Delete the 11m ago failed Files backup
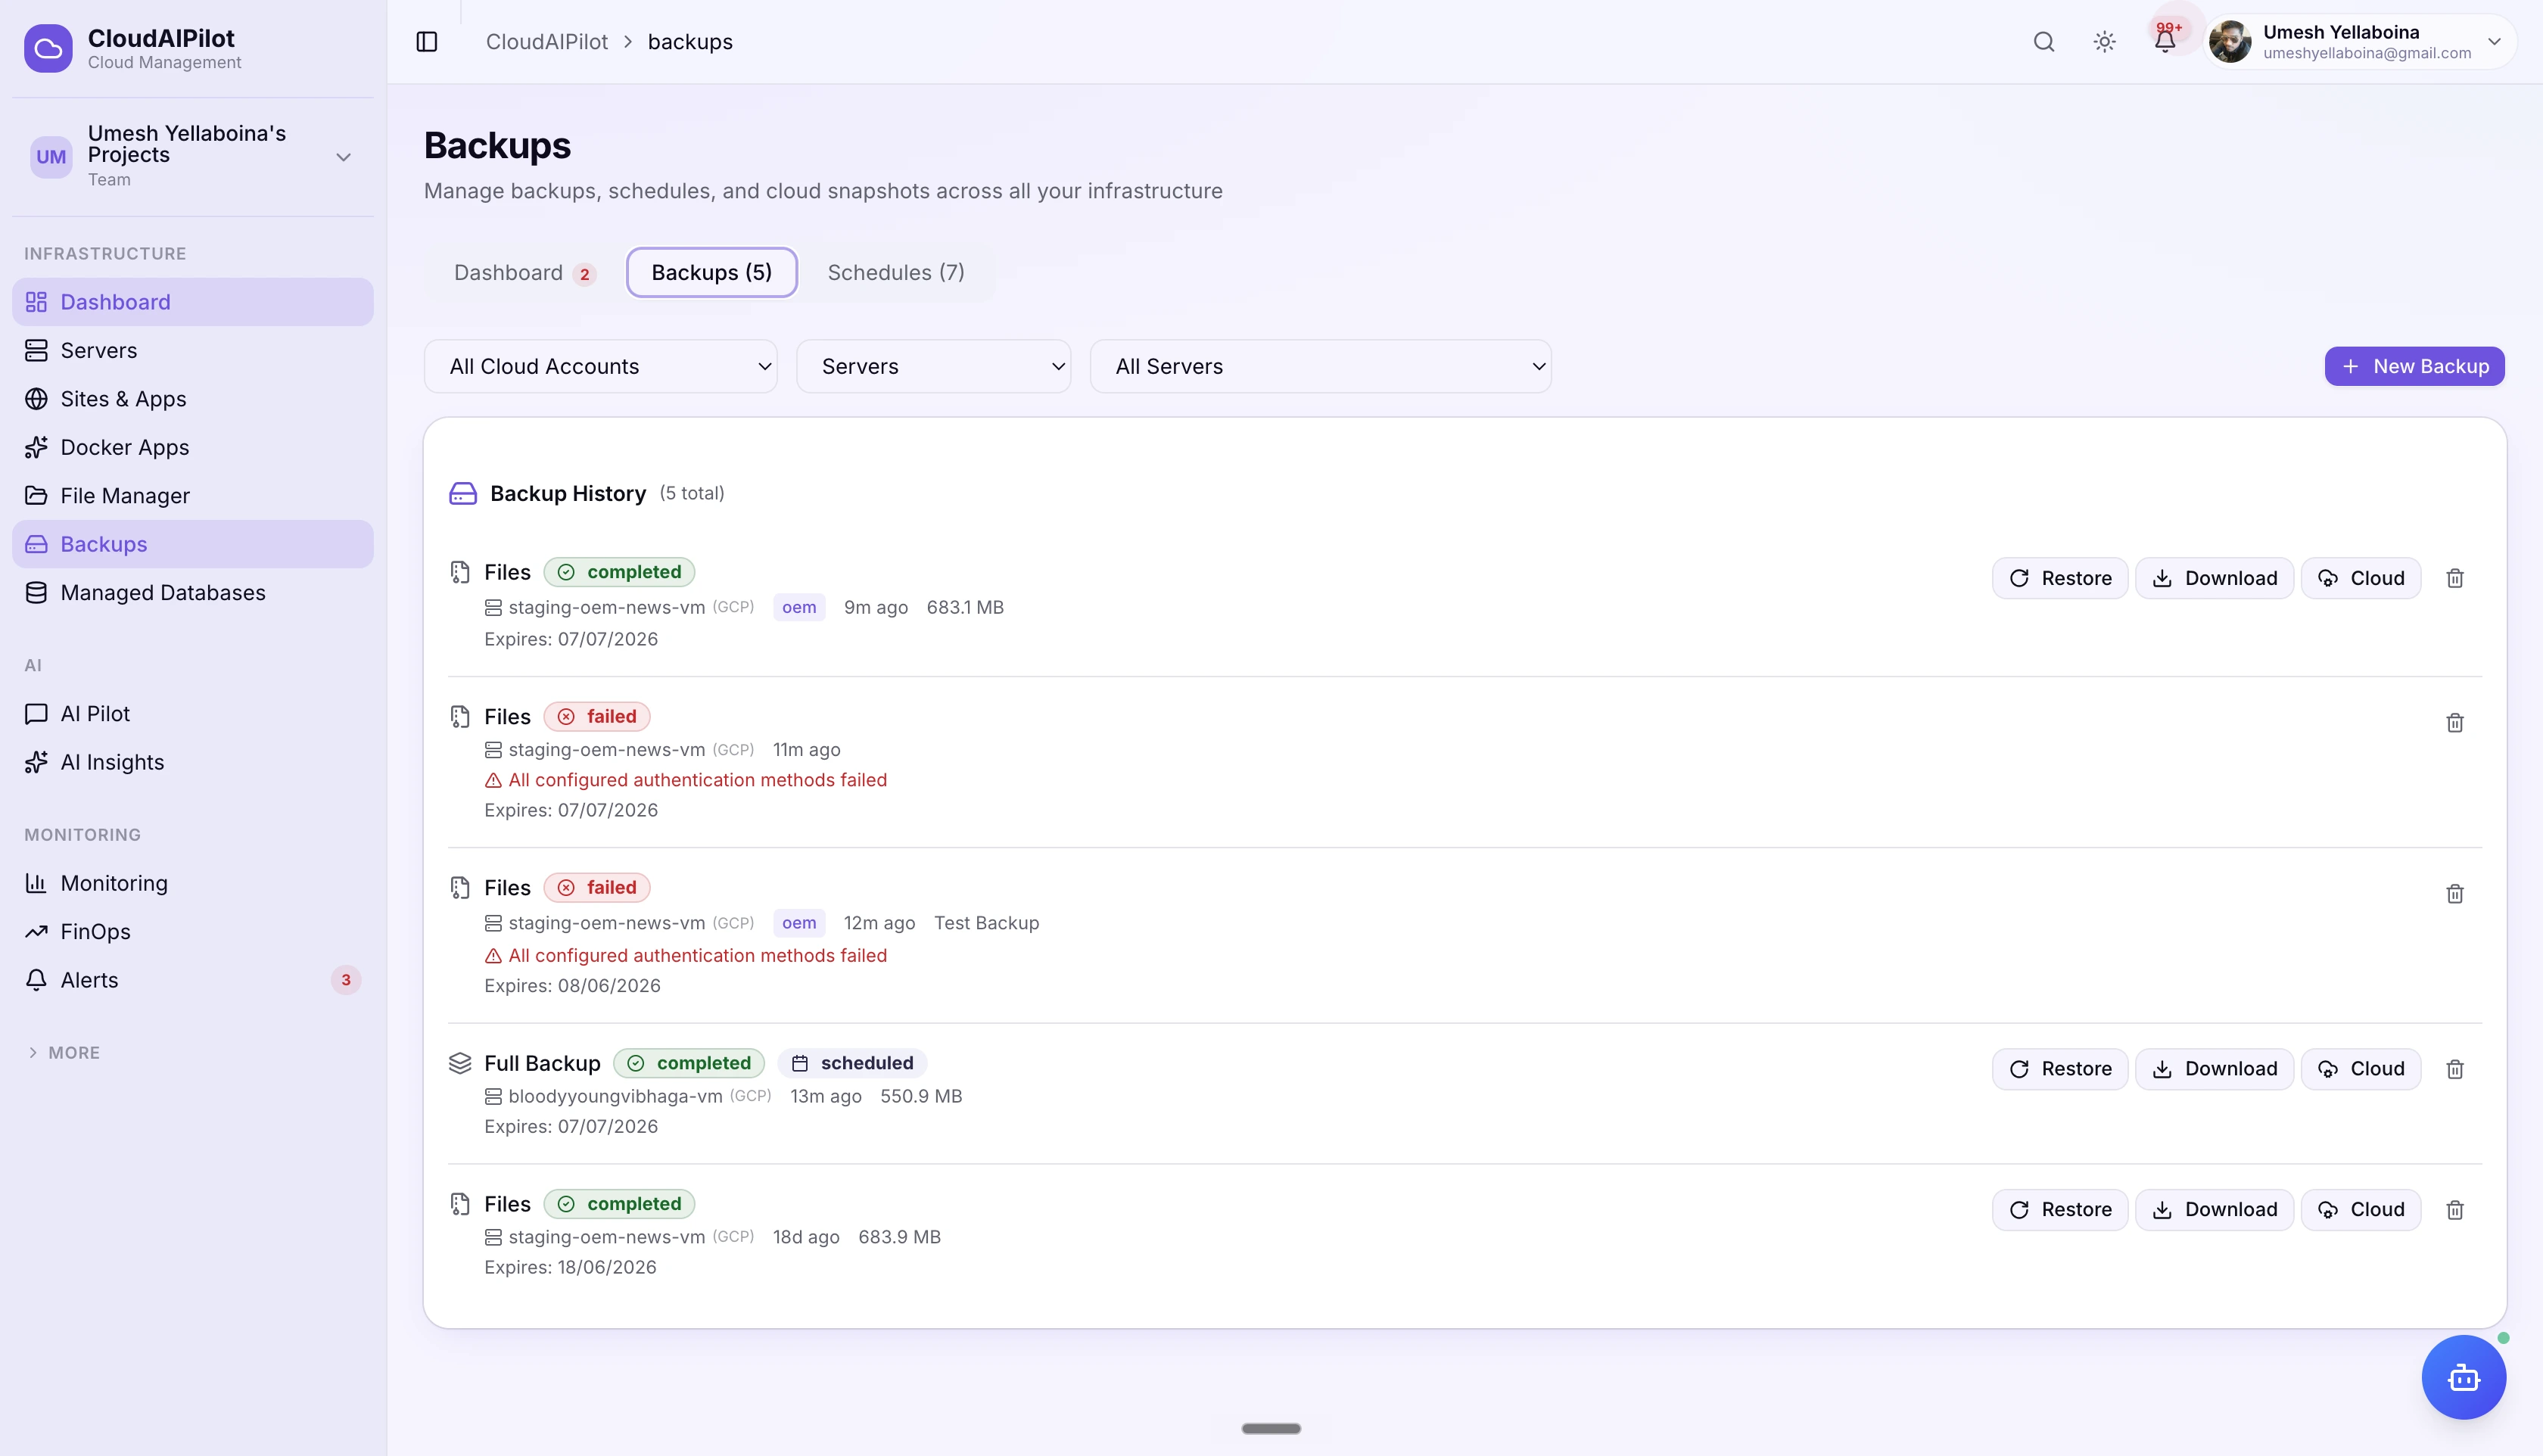 [2455, 723]
